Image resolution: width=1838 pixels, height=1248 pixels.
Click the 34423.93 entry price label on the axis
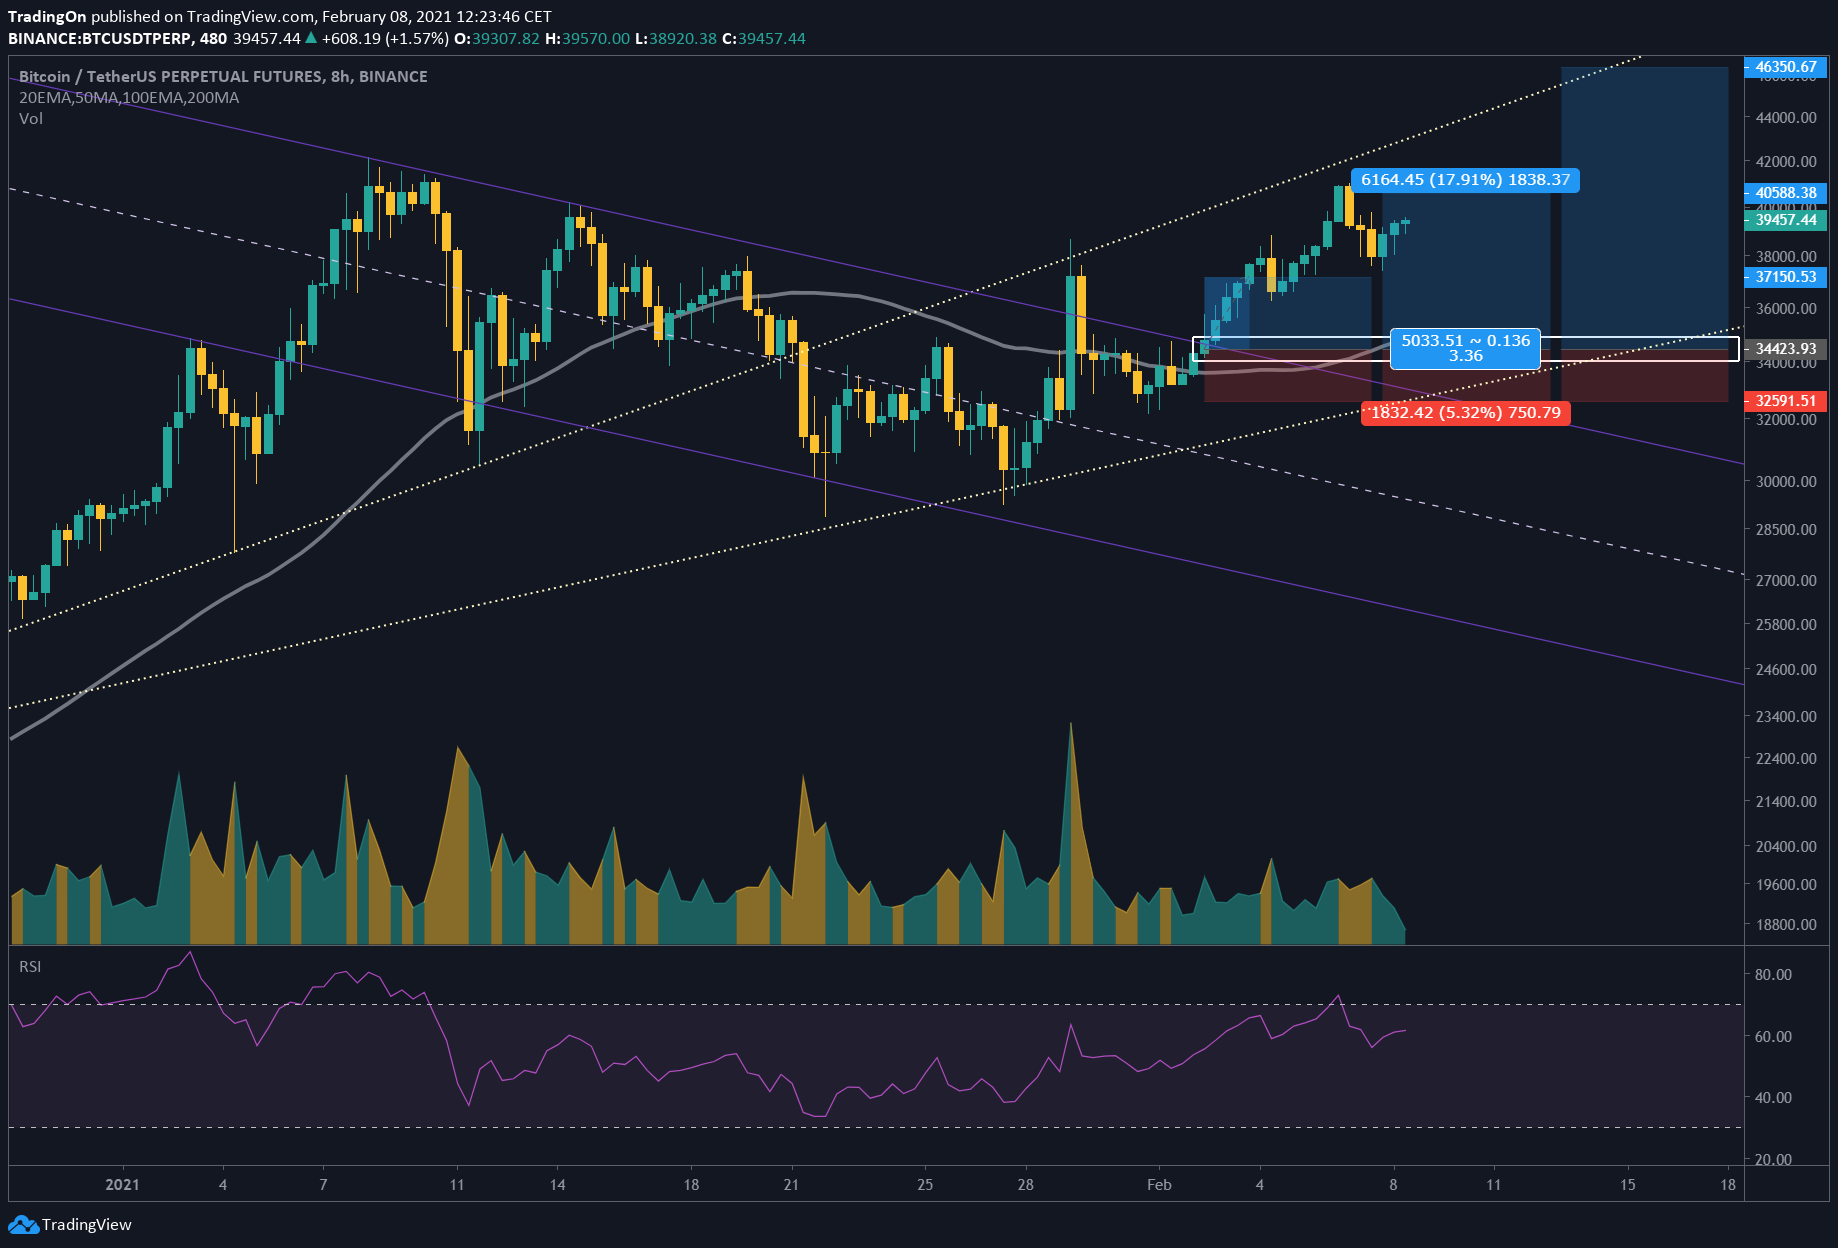pyautogui.click(x=1786, y=349)
